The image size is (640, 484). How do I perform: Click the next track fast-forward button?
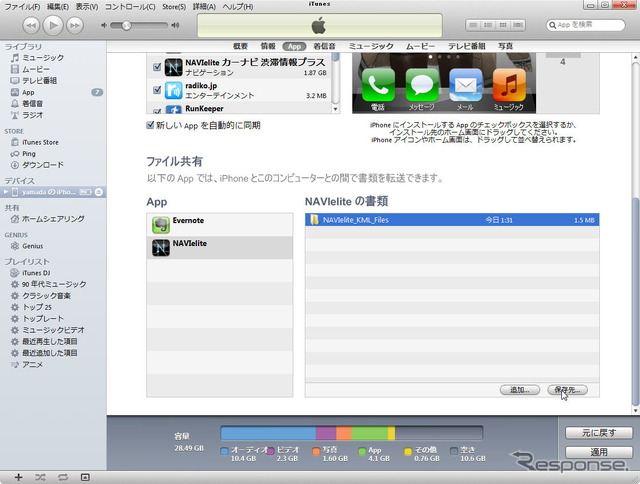click(75, 26)
